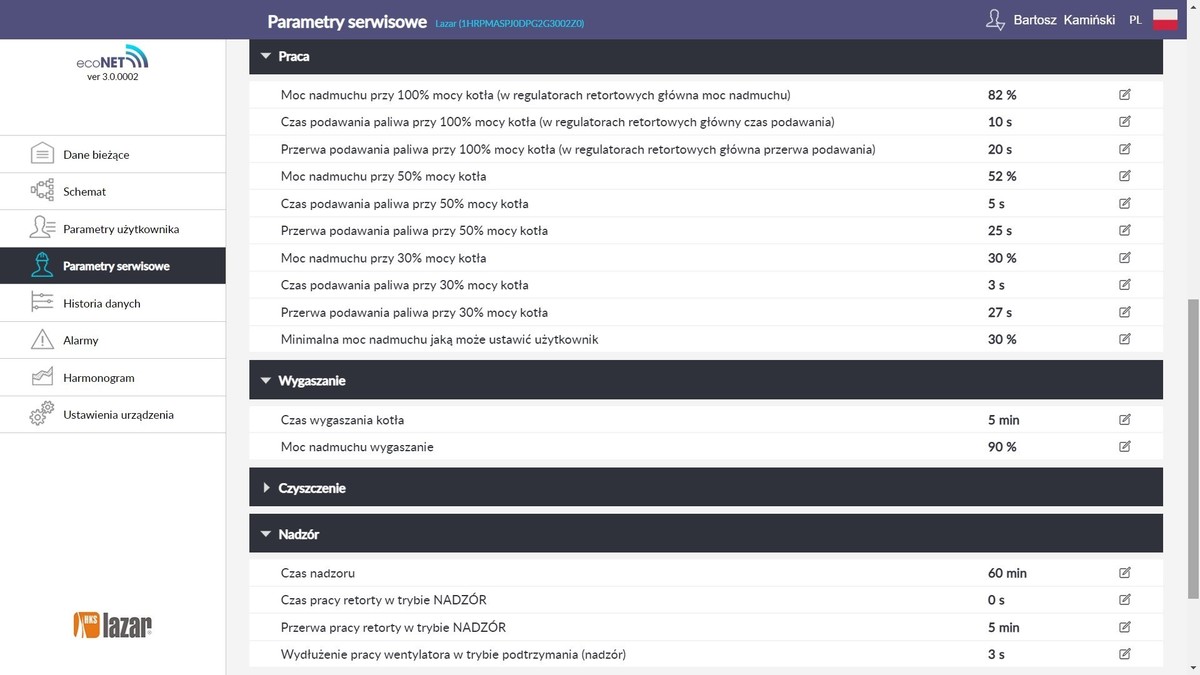1200x675 pixels.
Task: Expand the Czyszczenie section
Action: [266, 488]
